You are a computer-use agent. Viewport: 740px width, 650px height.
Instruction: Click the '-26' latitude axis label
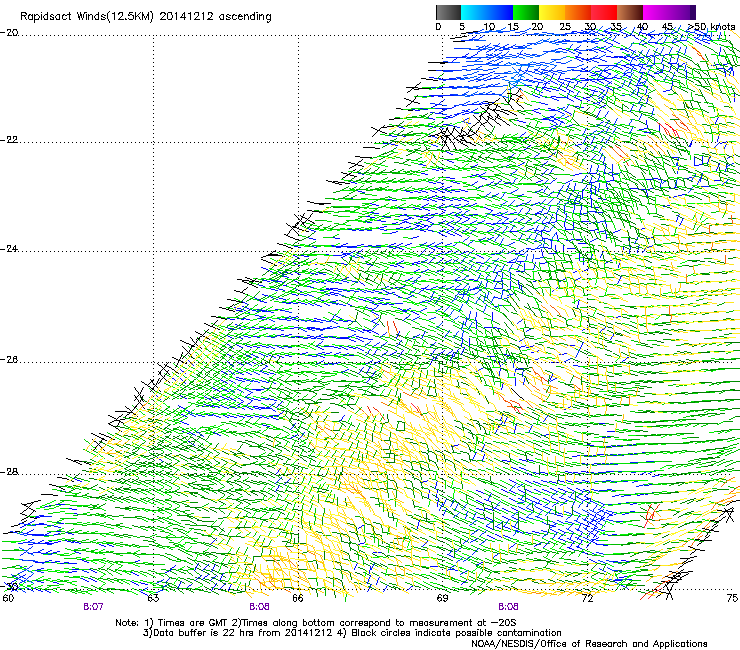coord(9,360)
